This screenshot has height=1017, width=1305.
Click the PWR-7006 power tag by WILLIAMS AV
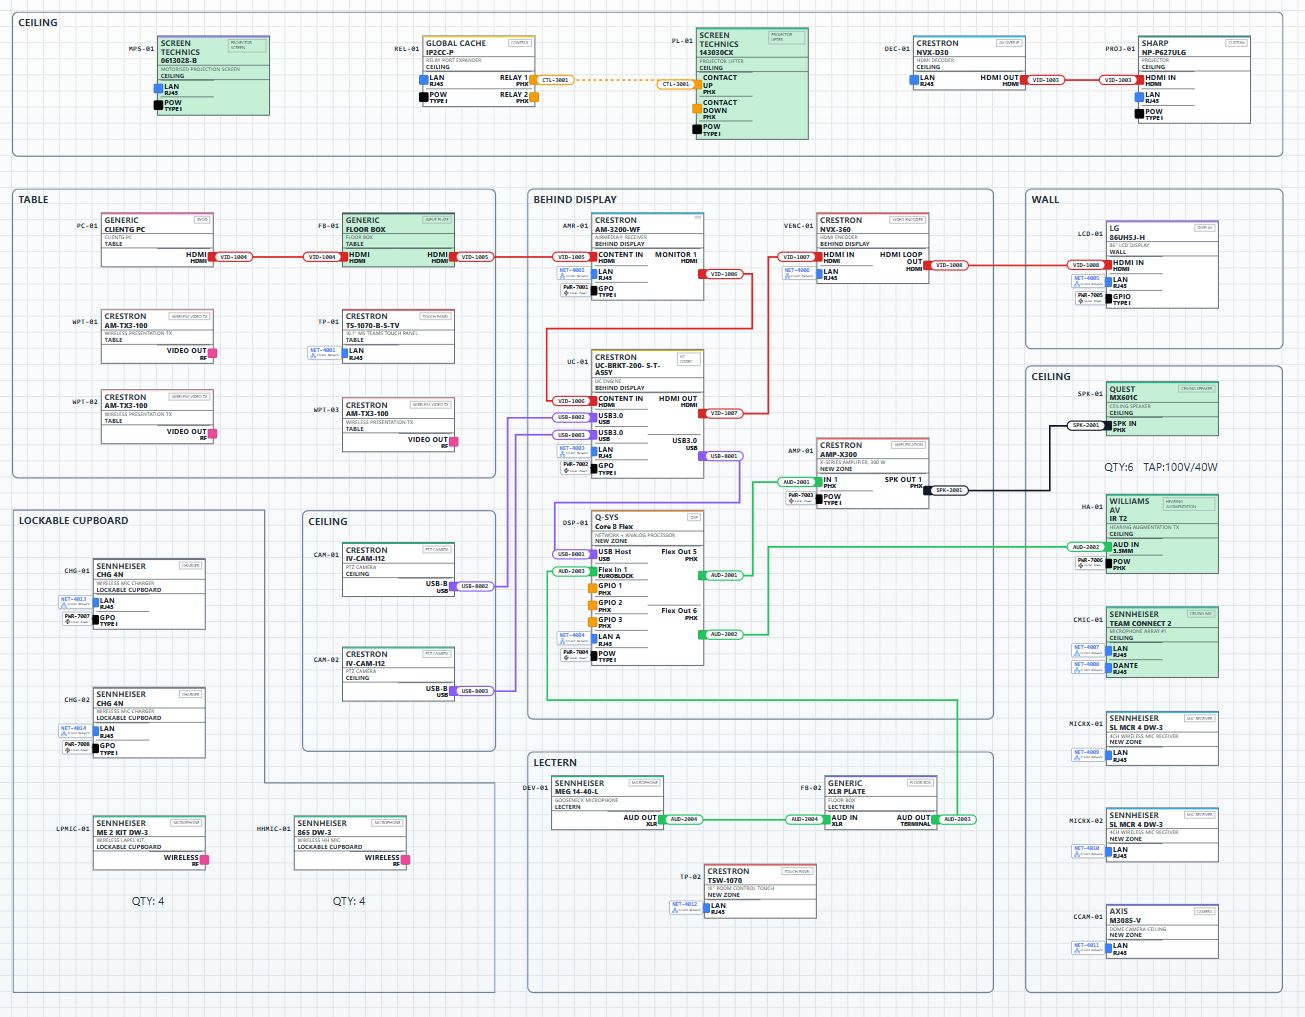pos(1090,563)
